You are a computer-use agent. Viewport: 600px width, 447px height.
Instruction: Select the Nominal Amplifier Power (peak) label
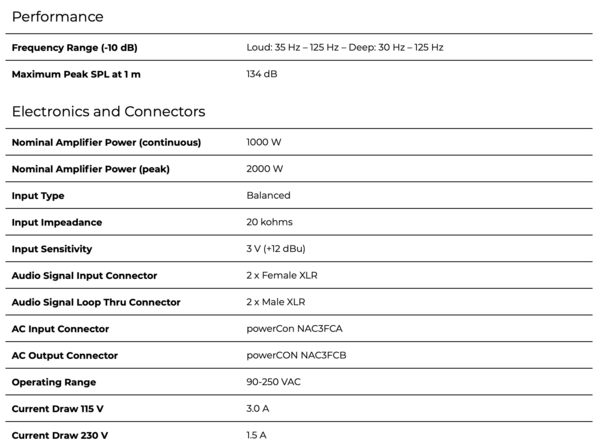click(x=91, y=169)
